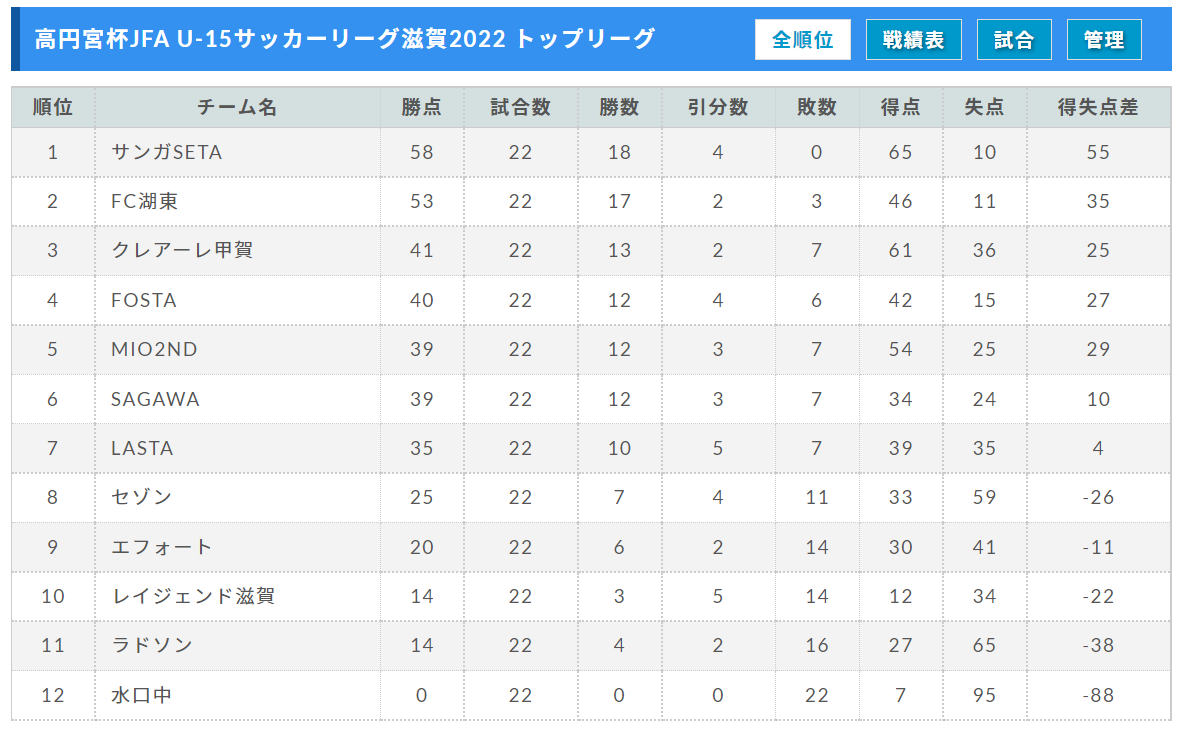1182x730 pixels.
Task: Click SAGAWA team name
Action: (x=155, y=399)
